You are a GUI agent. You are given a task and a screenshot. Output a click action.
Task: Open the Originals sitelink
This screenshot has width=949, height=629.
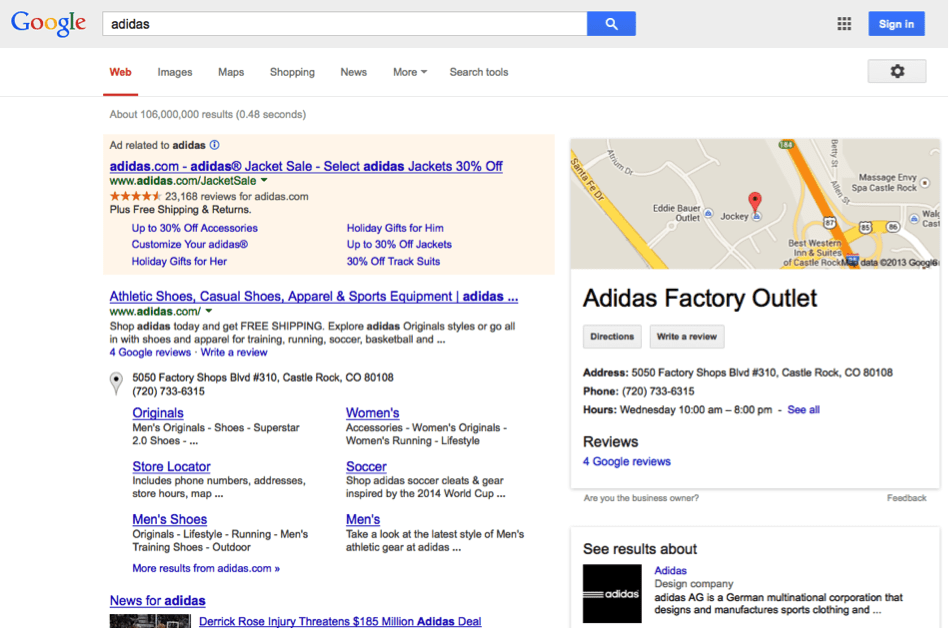pyautogui.click(x=158, y=413)
